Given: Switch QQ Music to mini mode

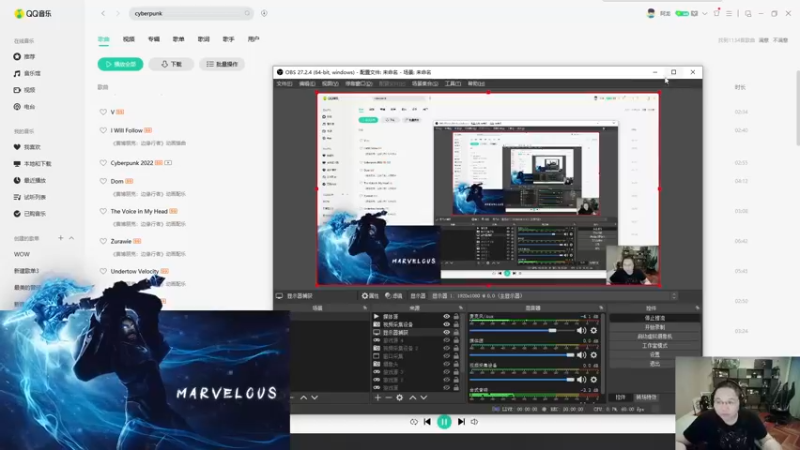Looking at the screenshot, I should (x=748, y=14).
